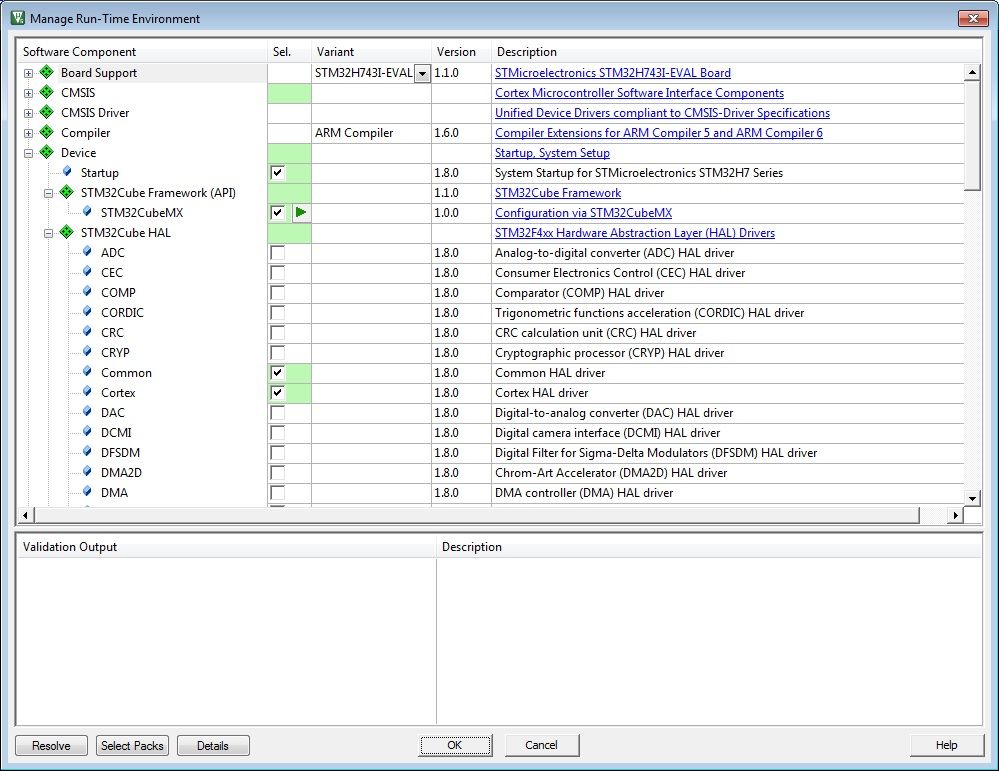Click the green diamond icon beside STM32Cube HAL
This screenshot has width=999, height=771.
[66, 232]
